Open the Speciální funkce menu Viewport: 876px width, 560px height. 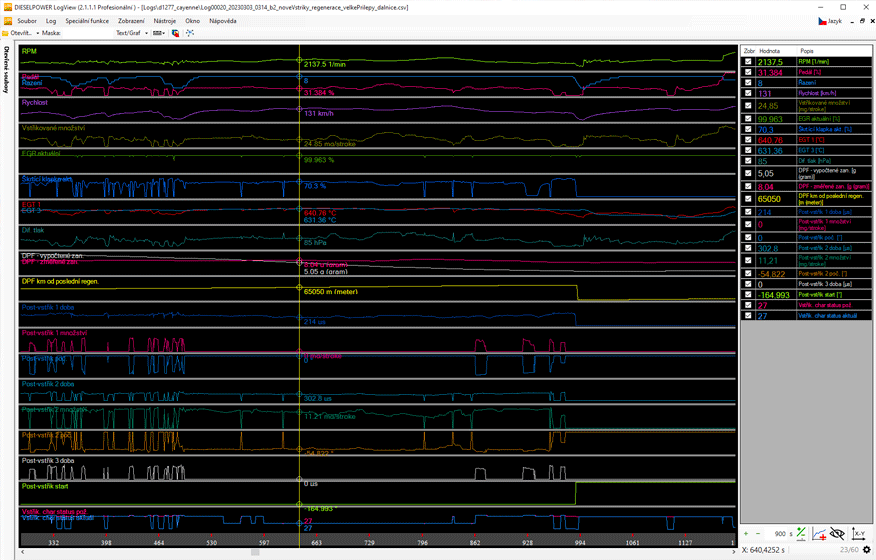[87, 21]
